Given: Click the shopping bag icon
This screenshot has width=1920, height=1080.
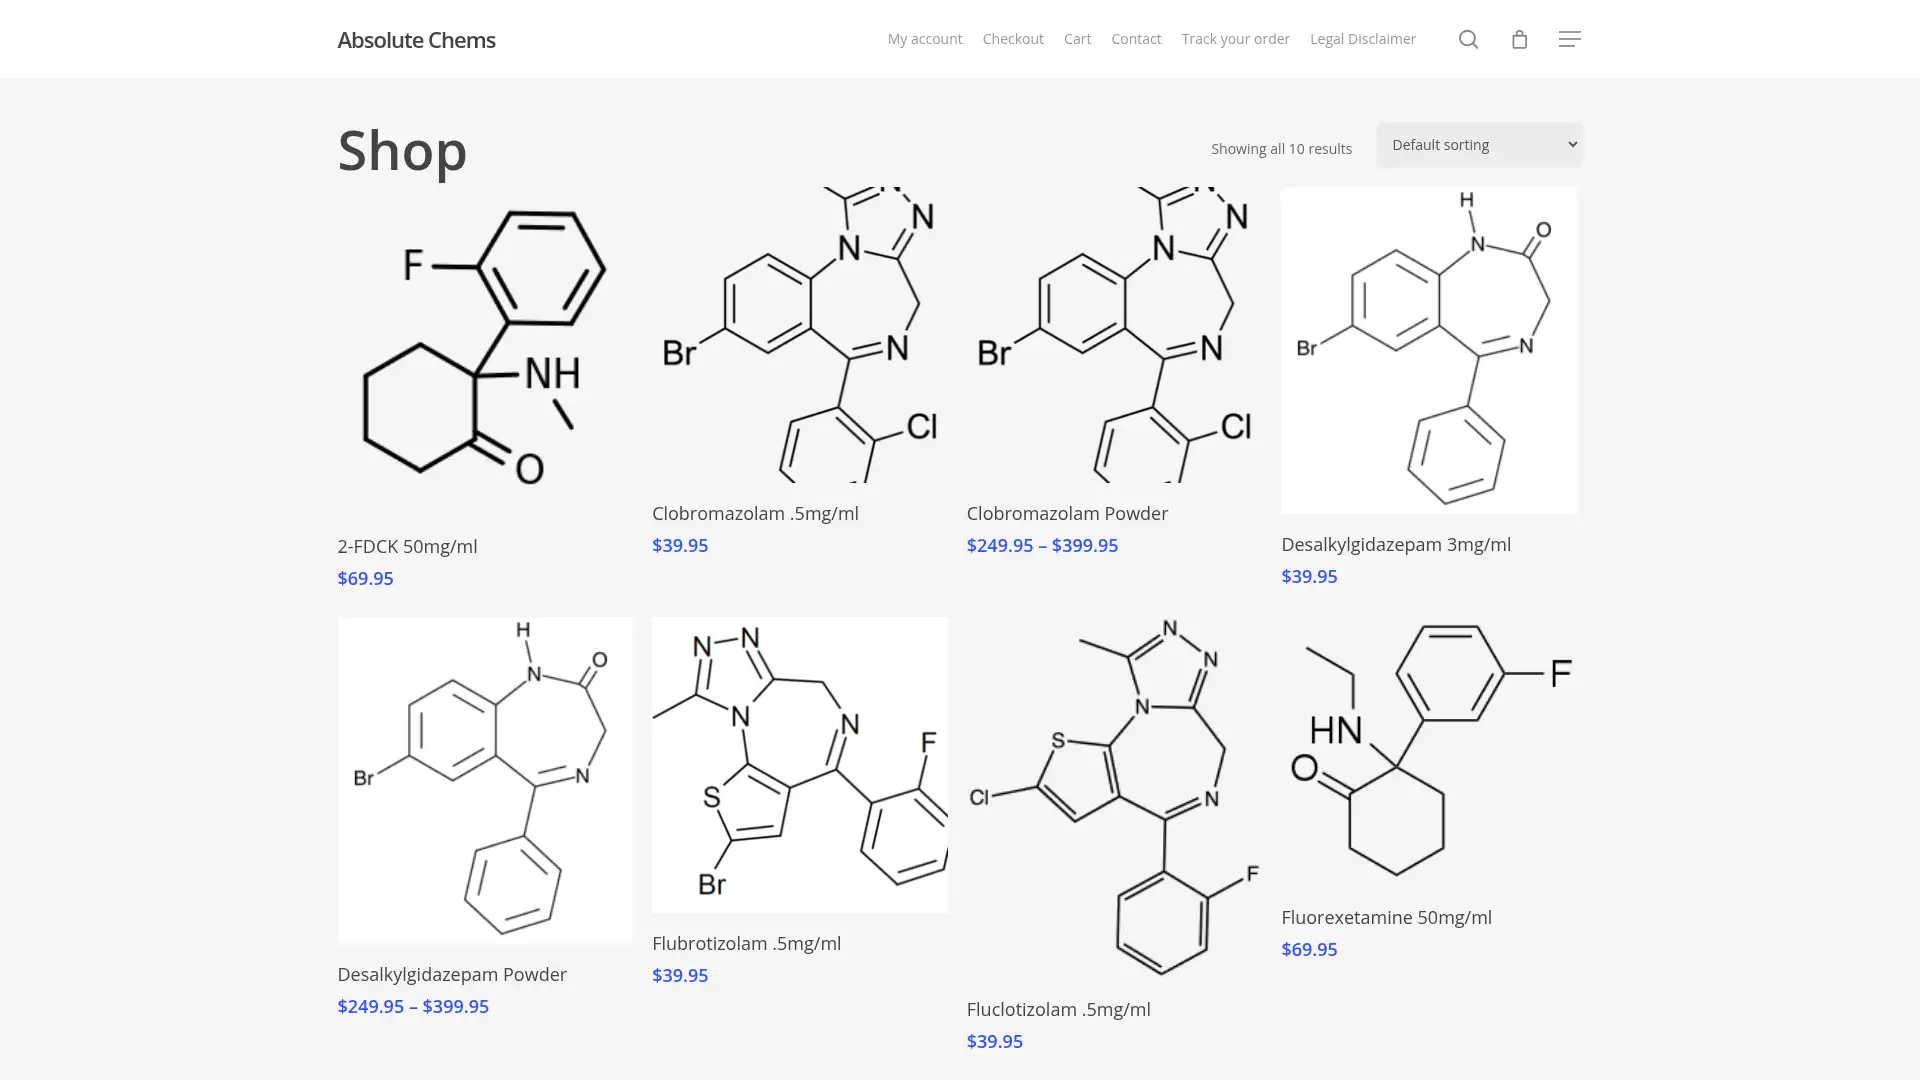Looking at the screenshot, I should tap(1519, 39).
